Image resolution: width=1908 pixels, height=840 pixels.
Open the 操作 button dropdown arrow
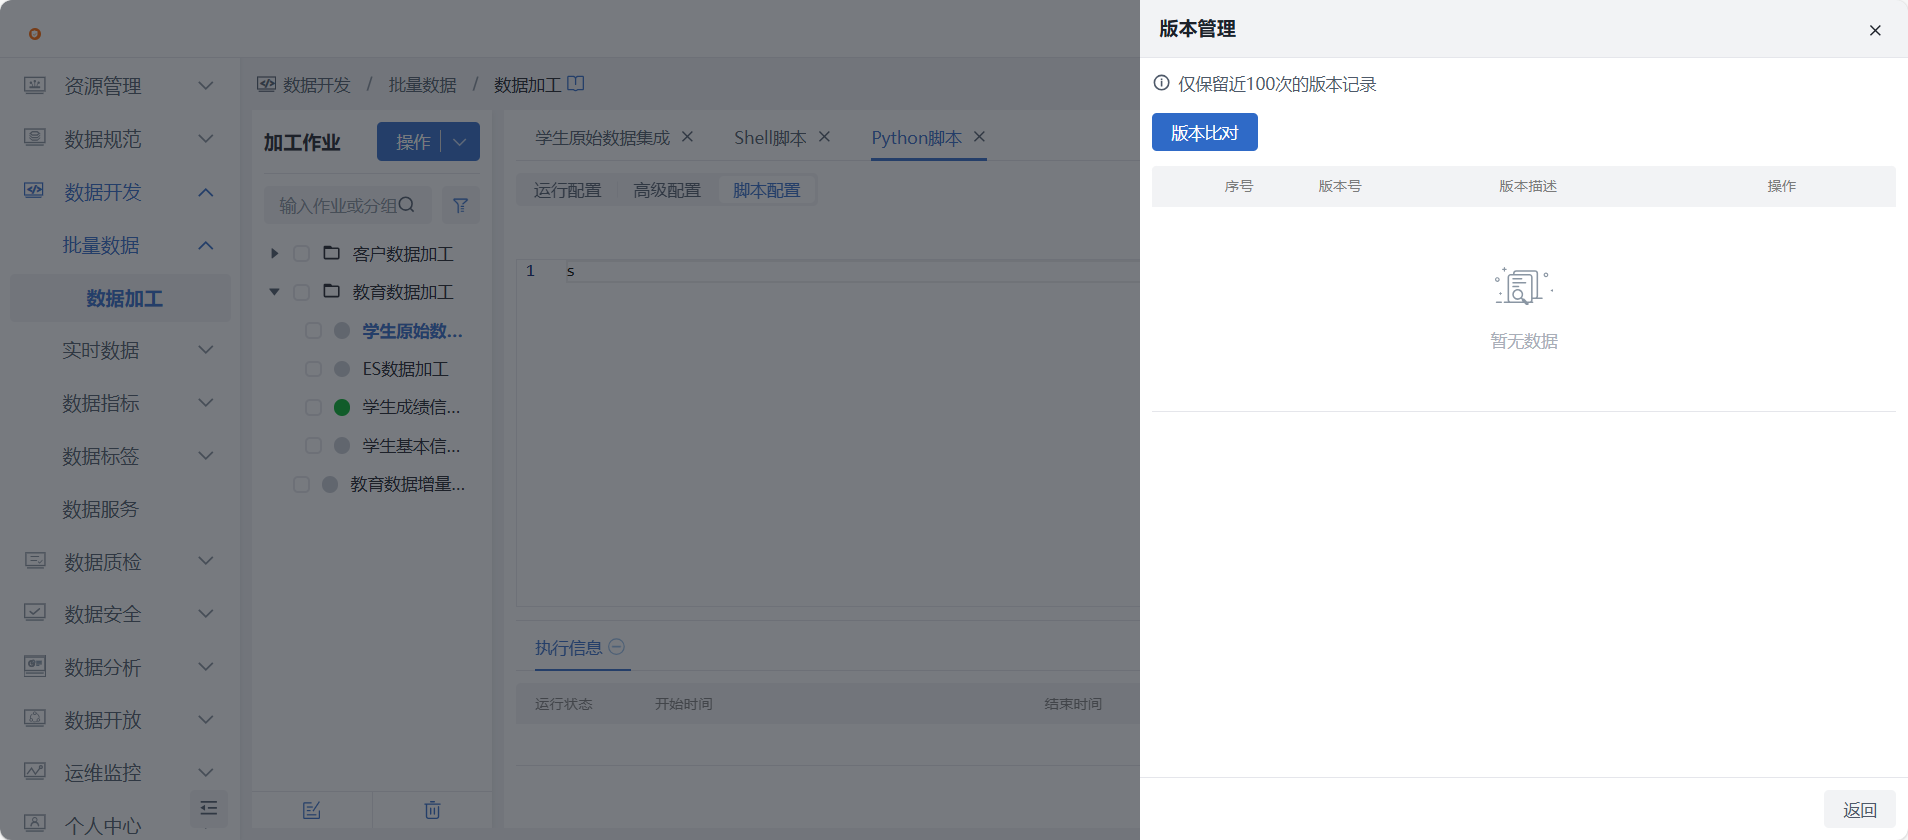pyautogui.click(x=460, y=142)
